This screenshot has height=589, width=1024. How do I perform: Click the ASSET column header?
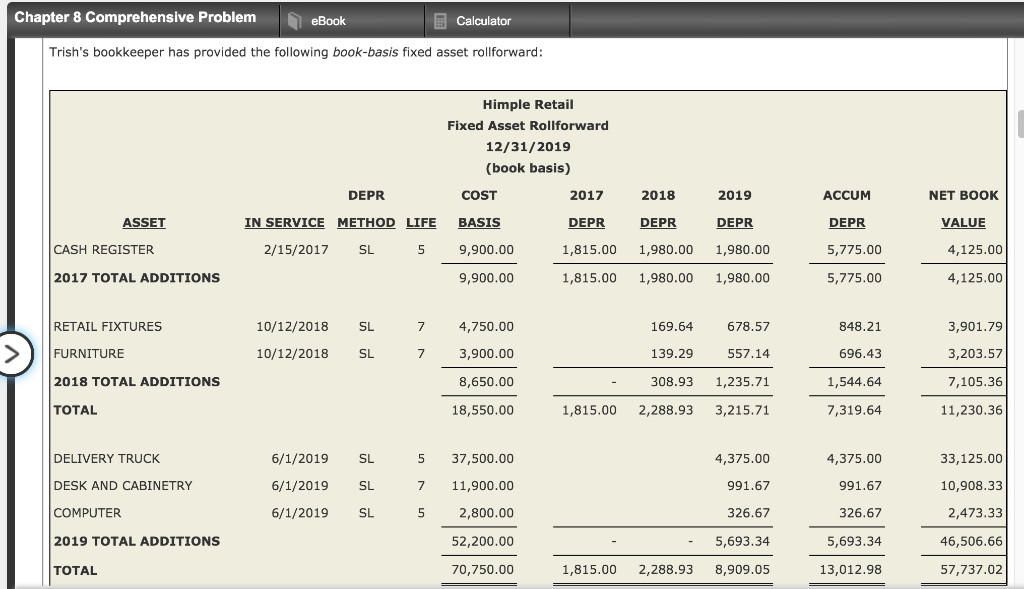tap(144, 222)
